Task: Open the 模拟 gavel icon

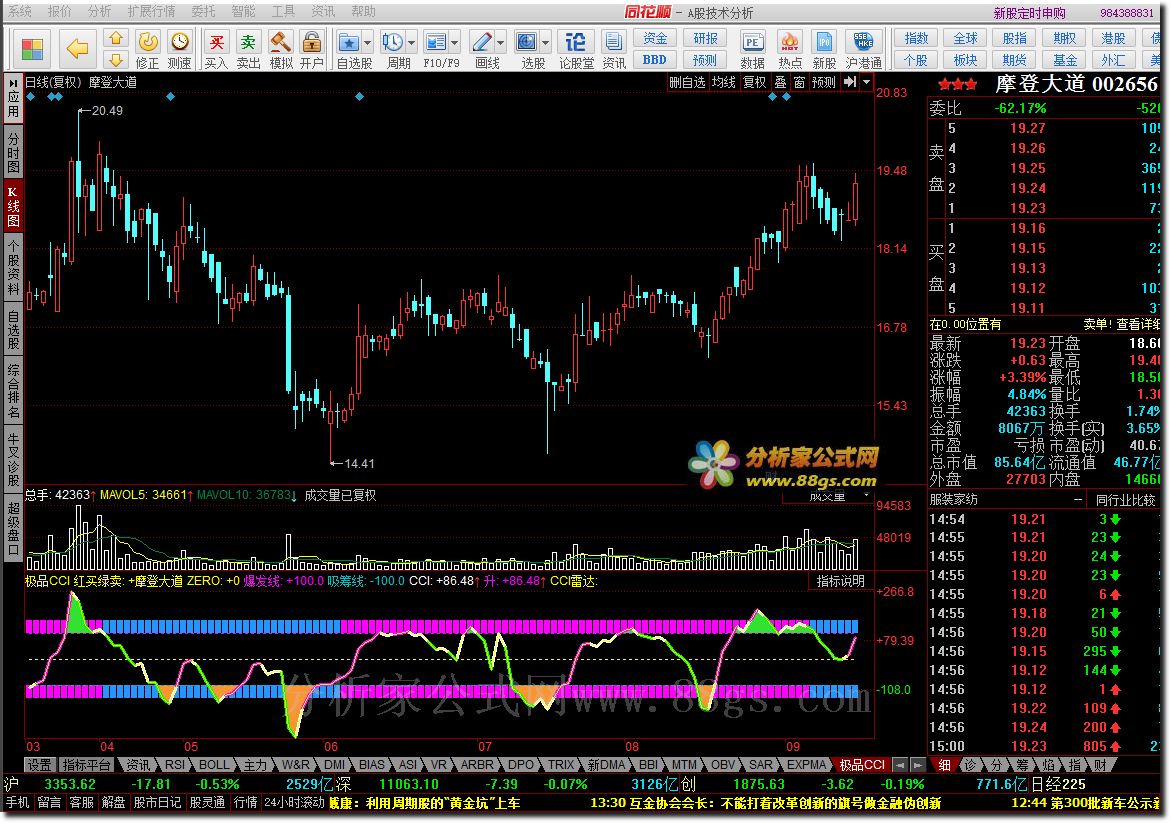Action: tap(281, 41)
